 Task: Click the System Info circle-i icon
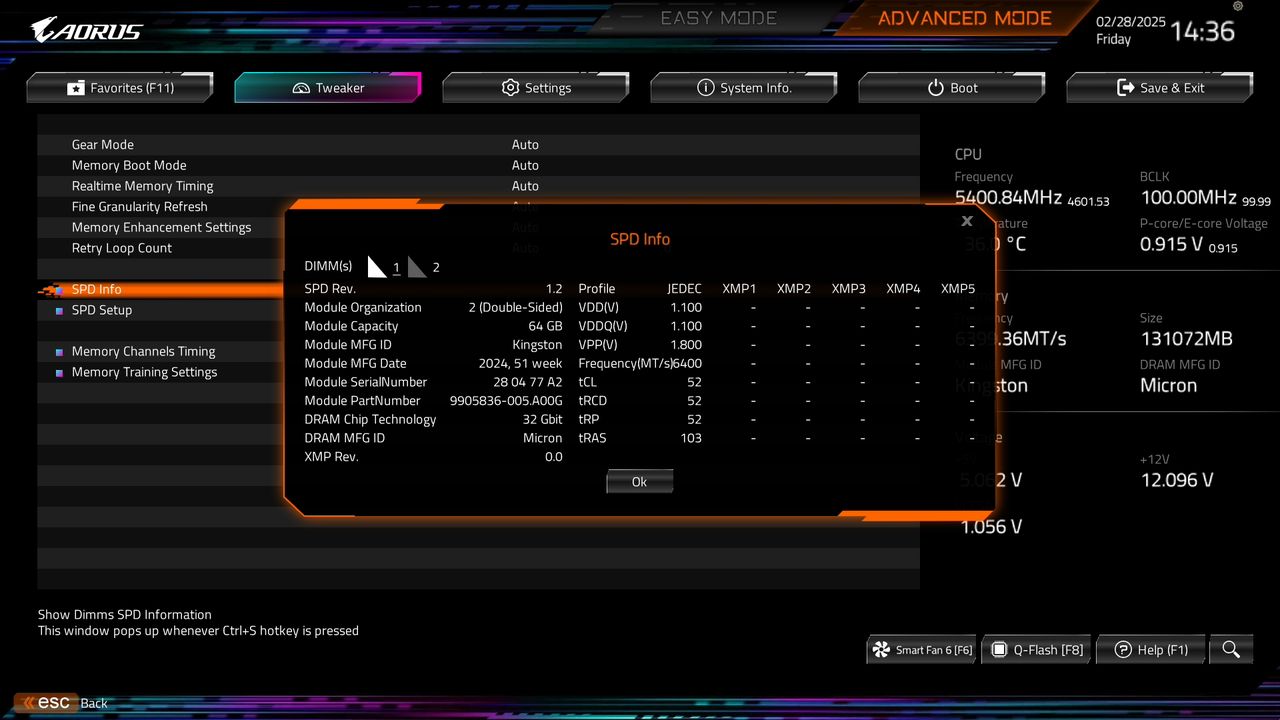click(x=706, y=88)
